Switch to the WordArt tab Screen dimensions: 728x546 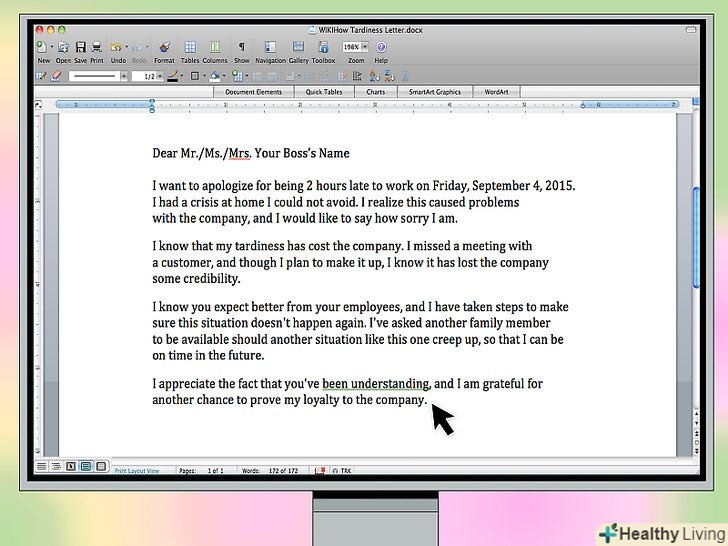[496, 92]
